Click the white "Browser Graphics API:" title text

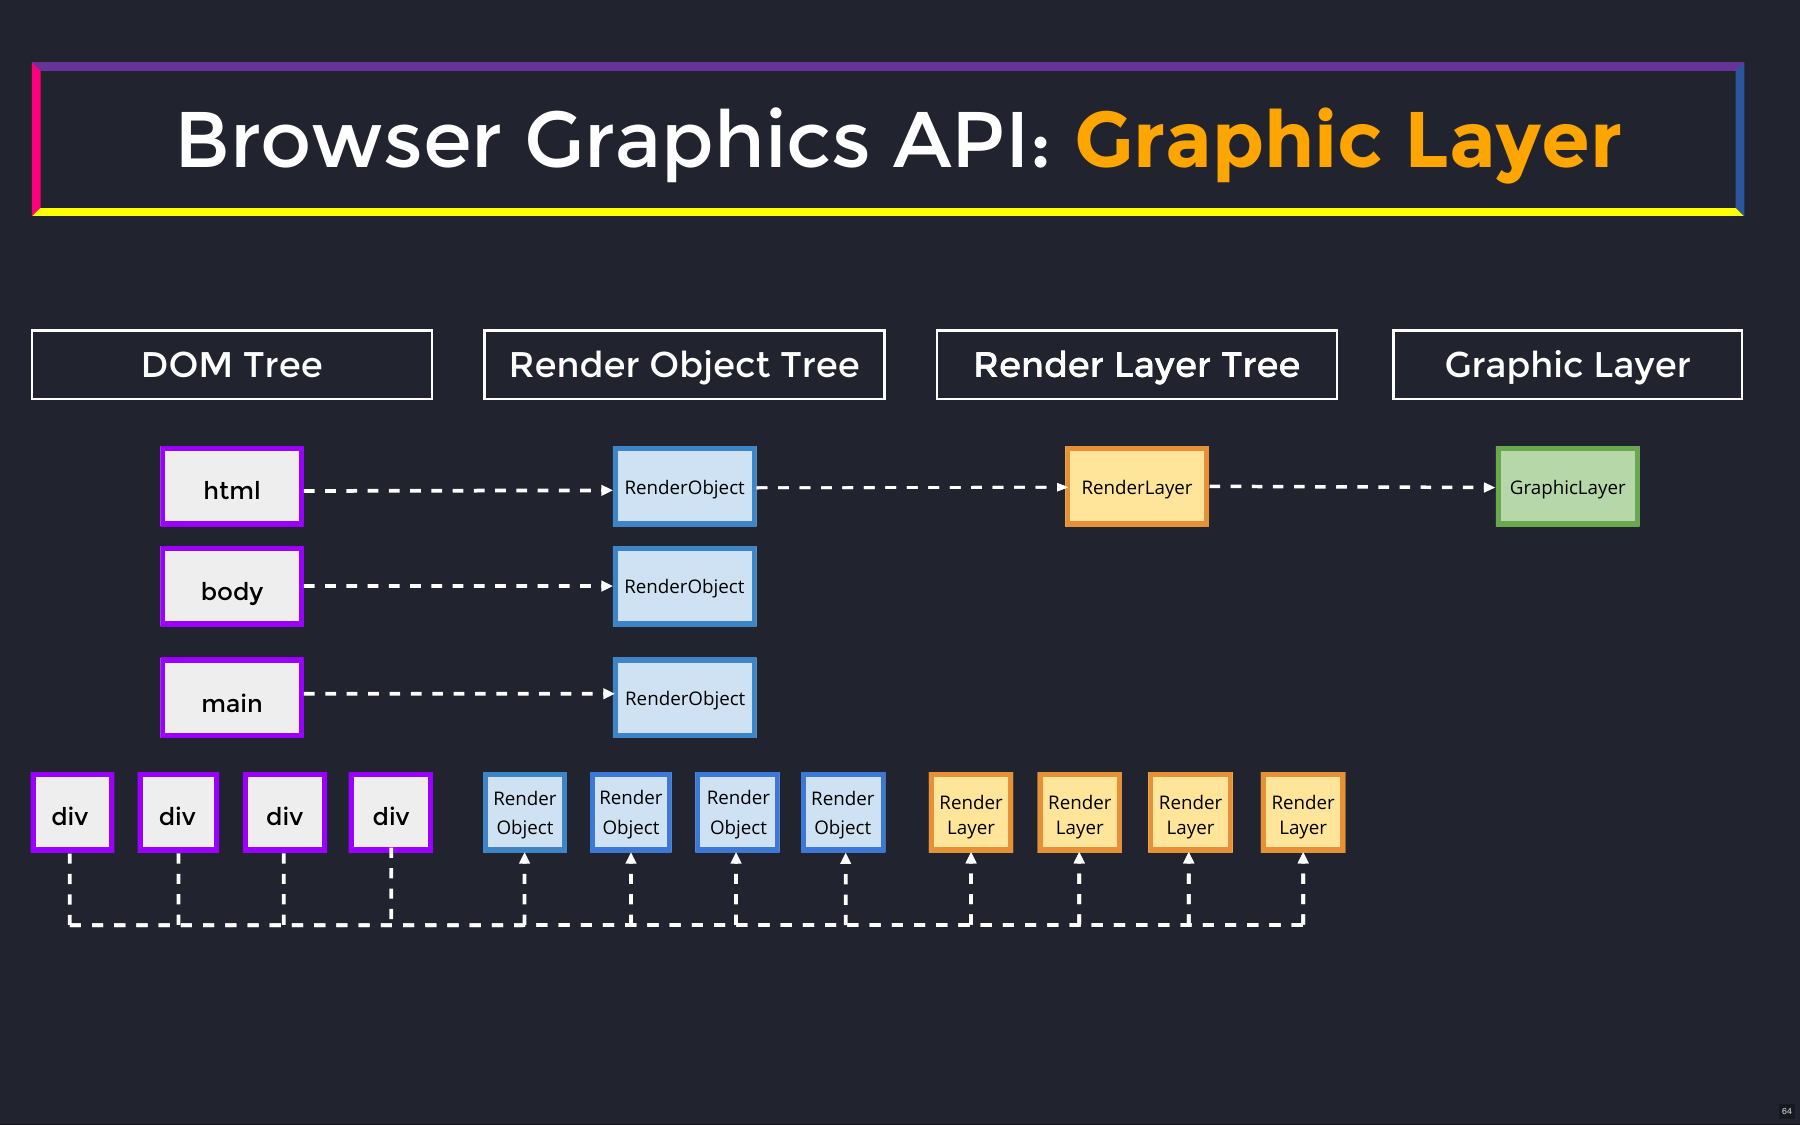(613, 140)
